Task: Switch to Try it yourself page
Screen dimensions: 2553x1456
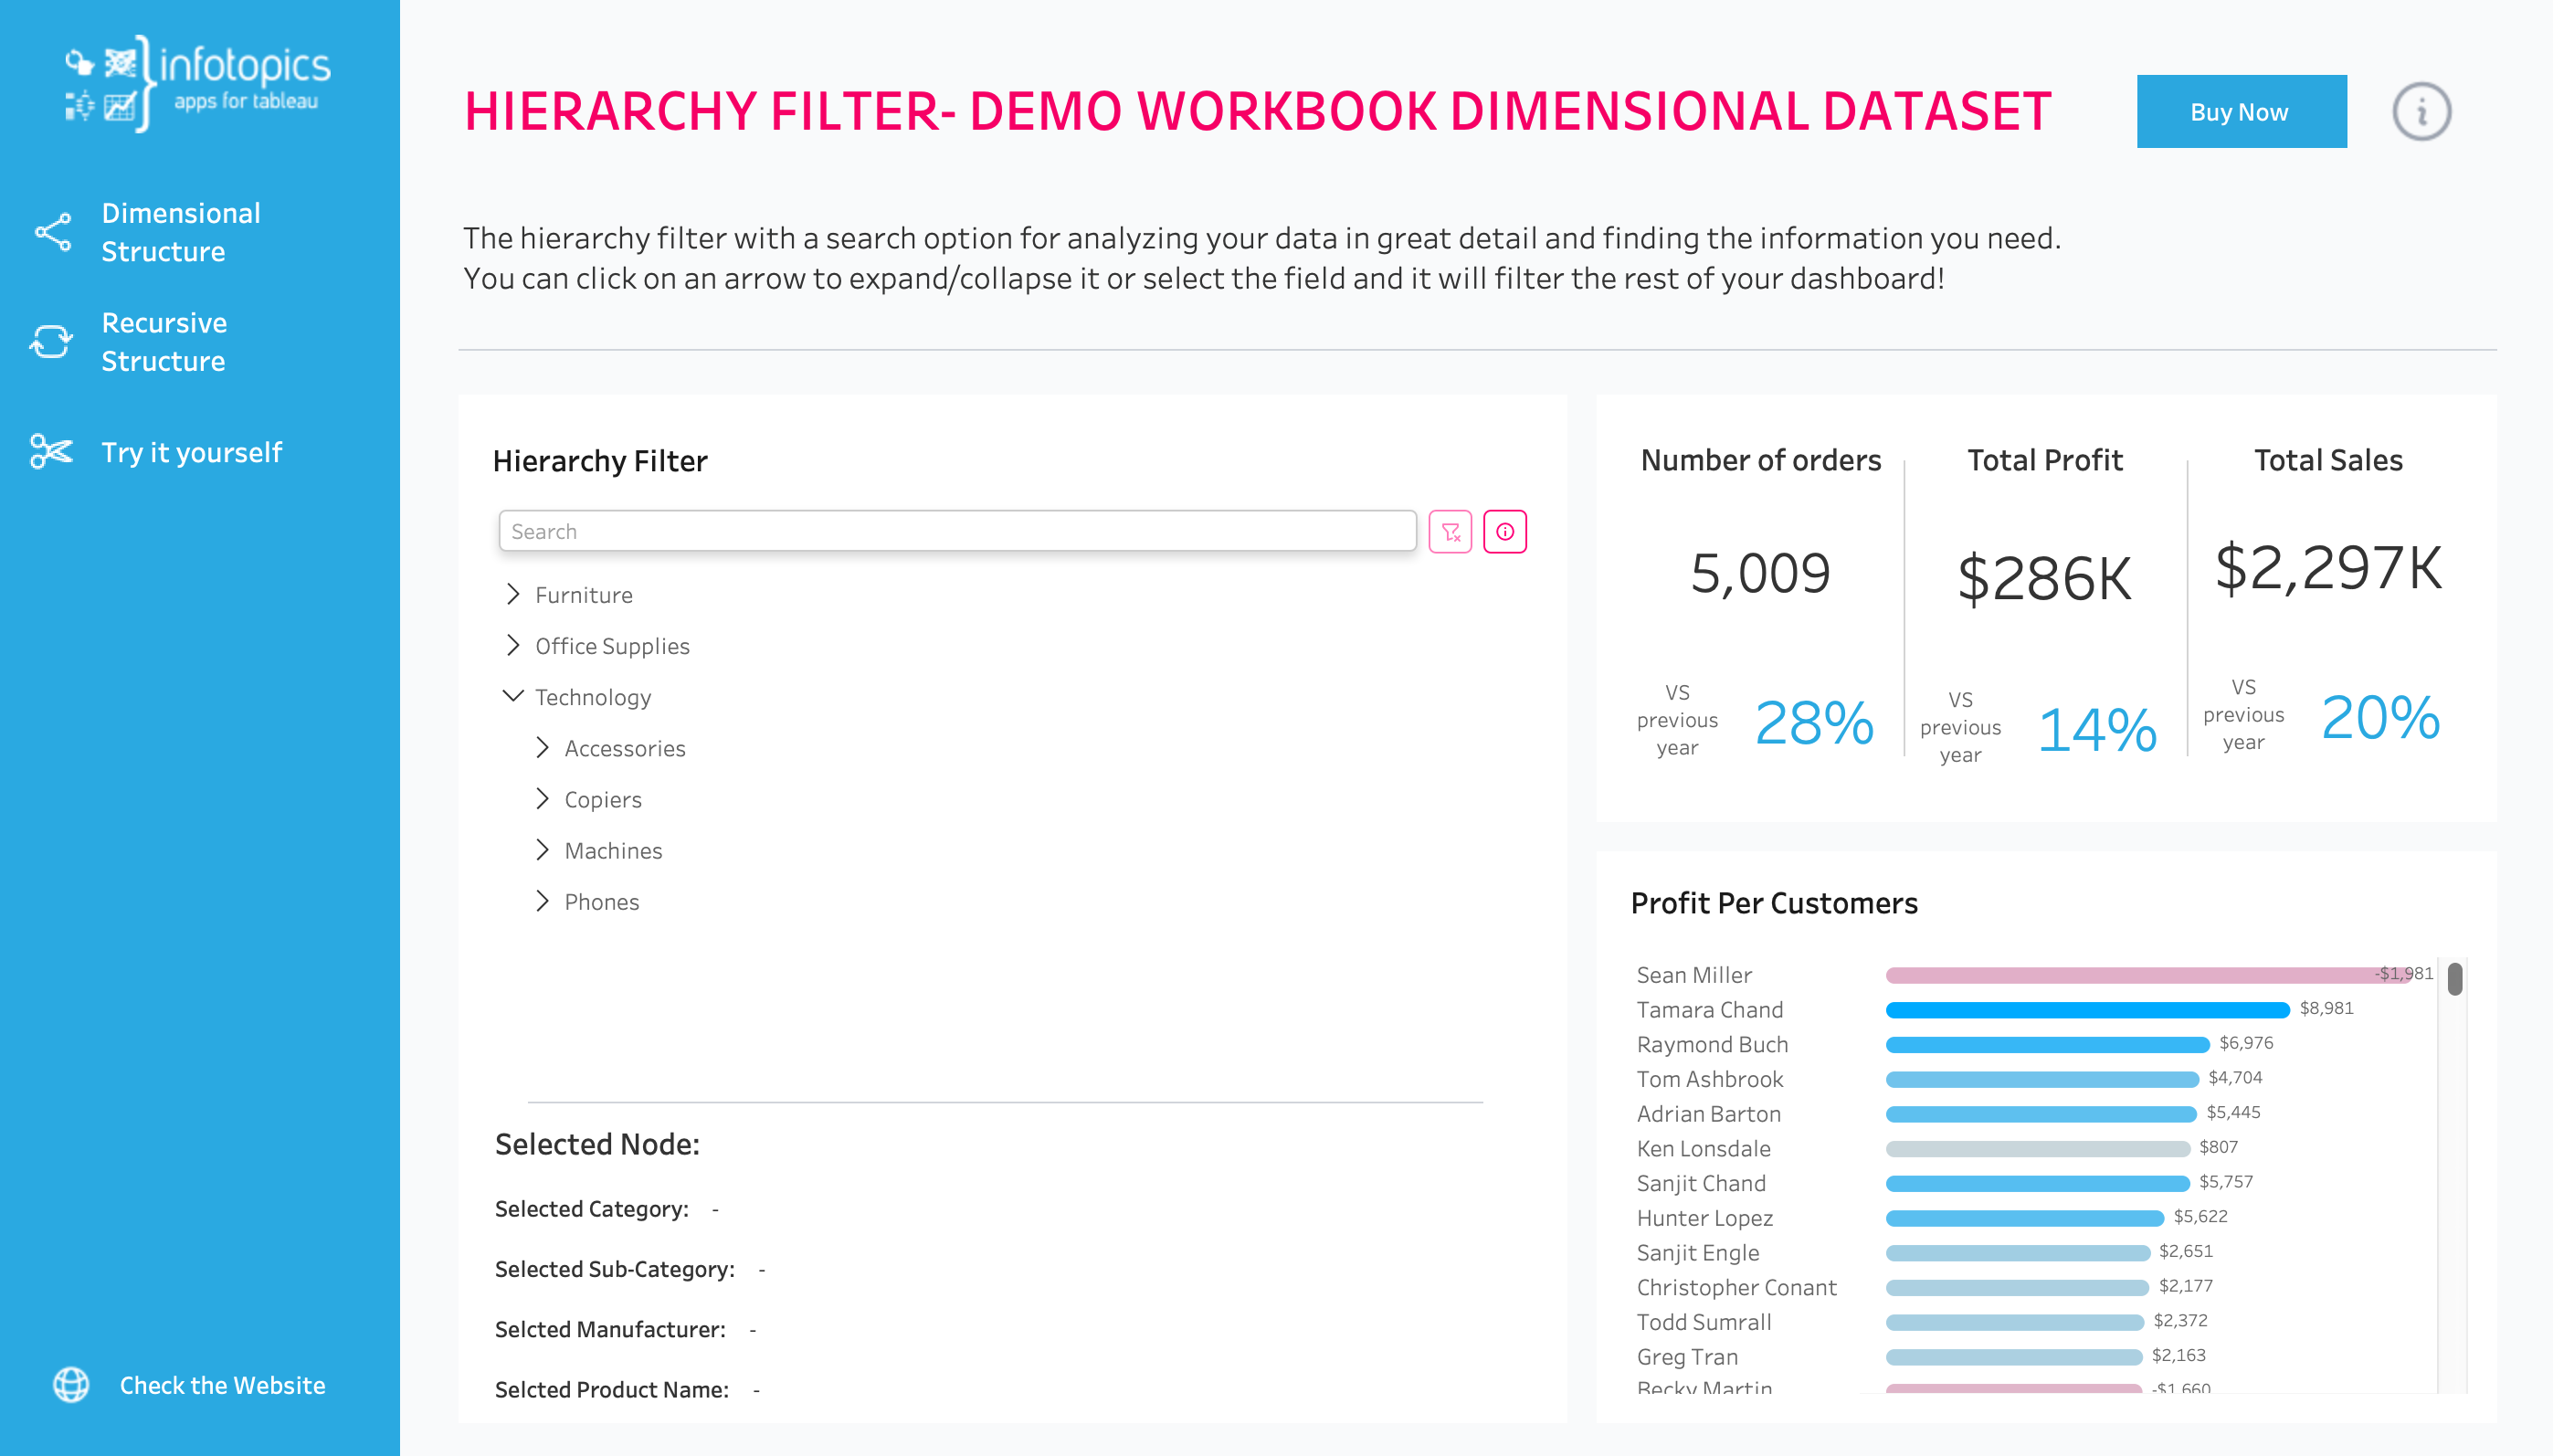Action: (192, 452)
